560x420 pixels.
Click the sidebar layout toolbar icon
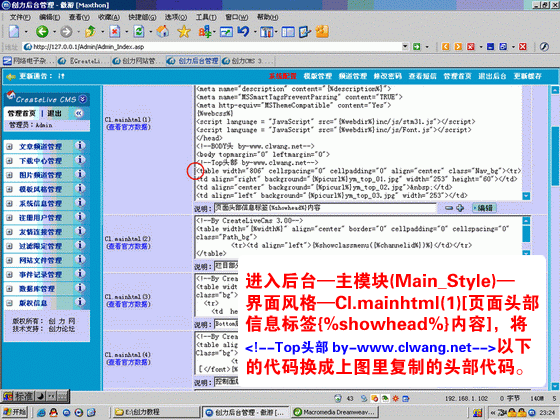click(288, 32)
